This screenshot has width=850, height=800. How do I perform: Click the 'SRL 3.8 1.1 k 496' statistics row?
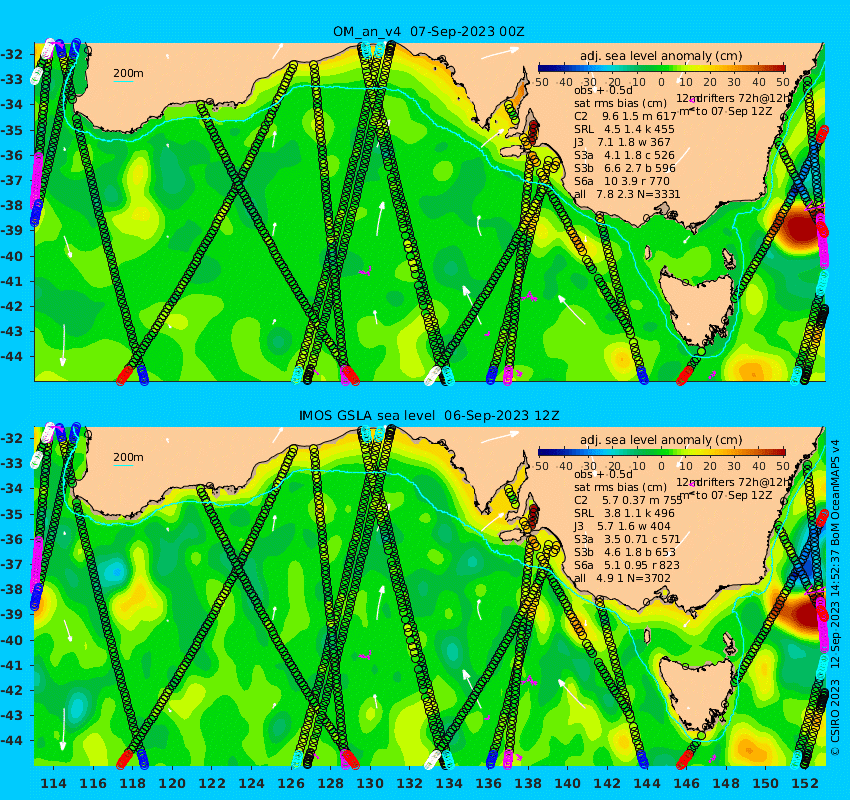click(x=624, y=513)
